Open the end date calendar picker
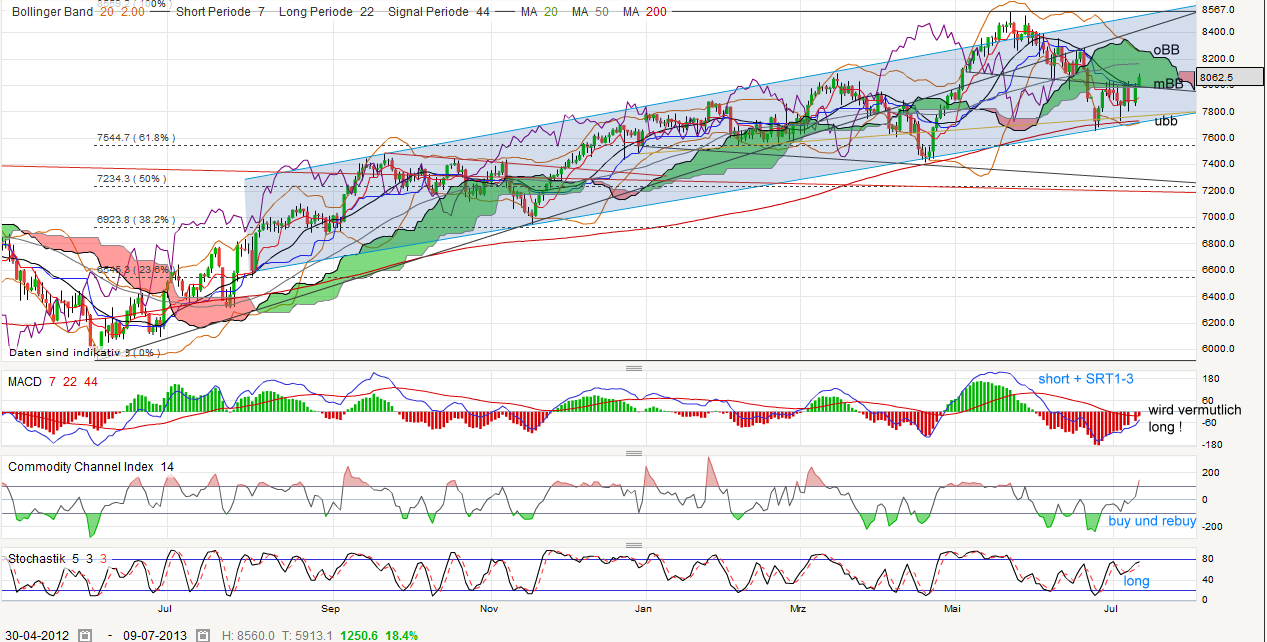 tap(203, 635)
